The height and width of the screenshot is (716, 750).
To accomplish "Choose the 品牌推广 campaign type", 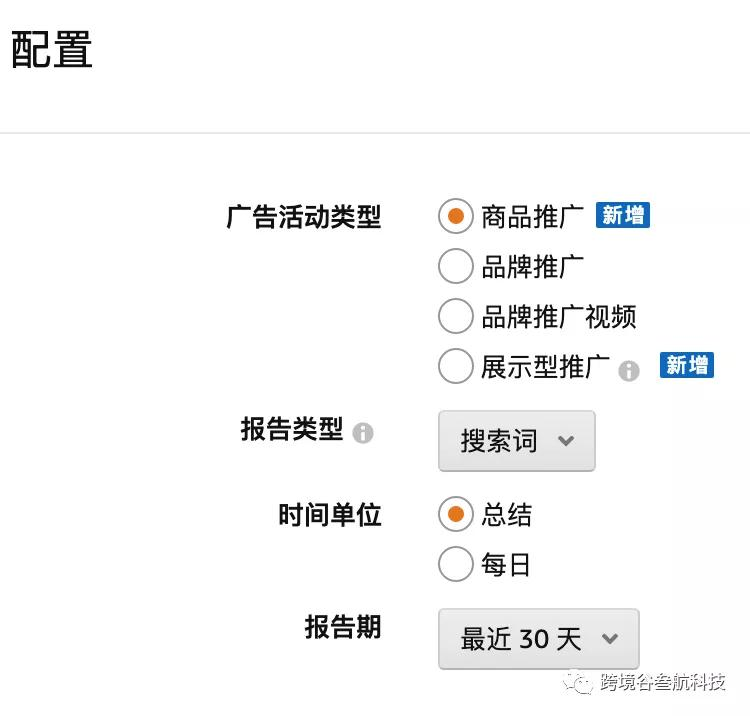I will [x=455, y=266].
